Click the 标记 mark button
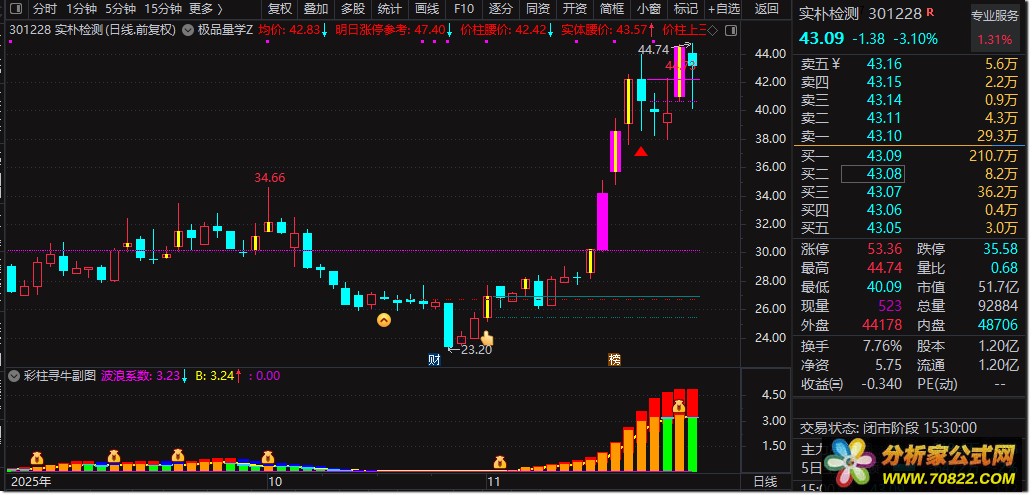Viewport: 1032px width, 495px height. (x=686, y=9)
